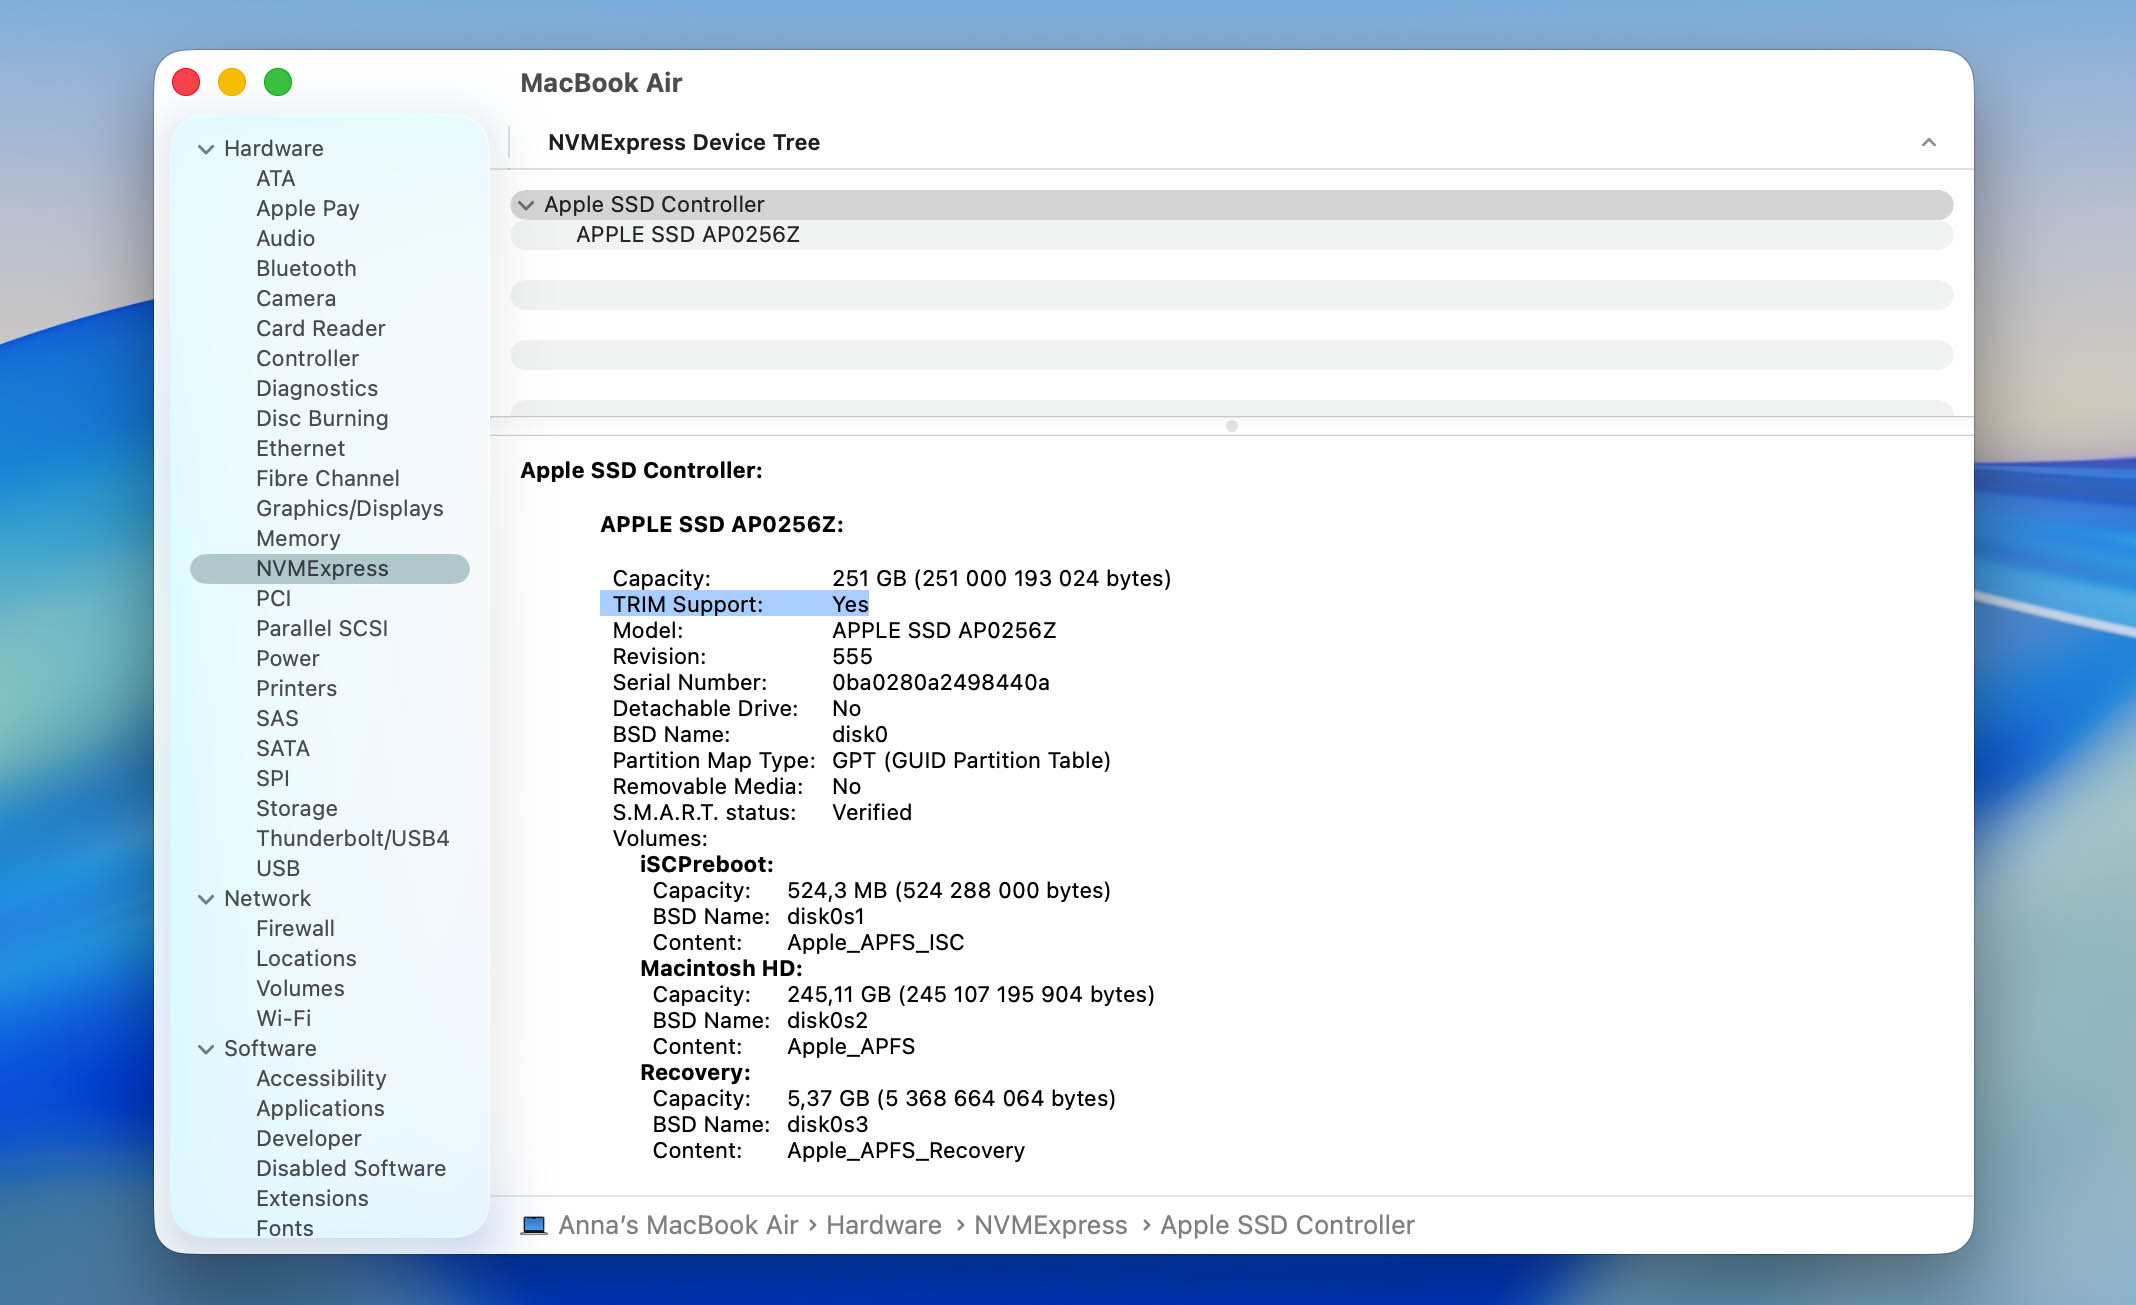Click the NVMExpress Device Tree column header
Image resolution: width=2136 pixels, height=1305 pixels.
coord(684,143)
